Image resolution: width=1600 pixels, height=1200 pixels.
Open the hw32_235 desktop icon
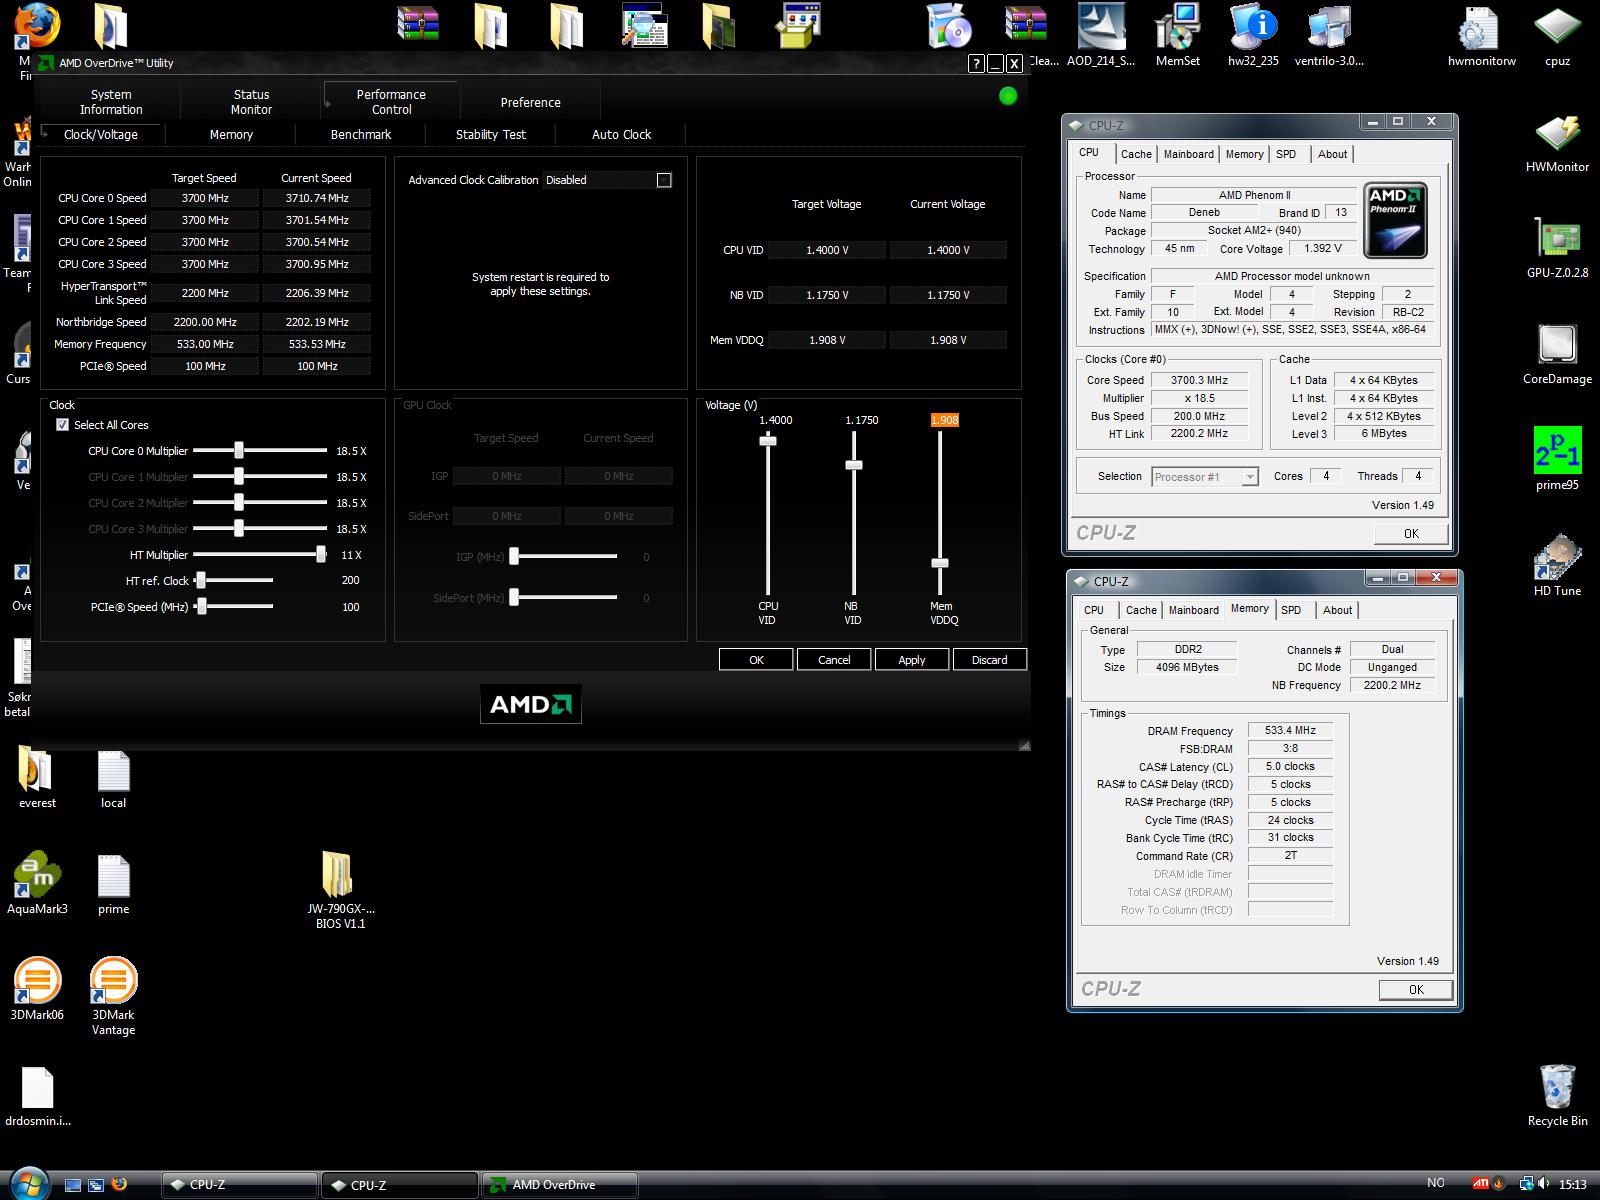(1253, 35)
